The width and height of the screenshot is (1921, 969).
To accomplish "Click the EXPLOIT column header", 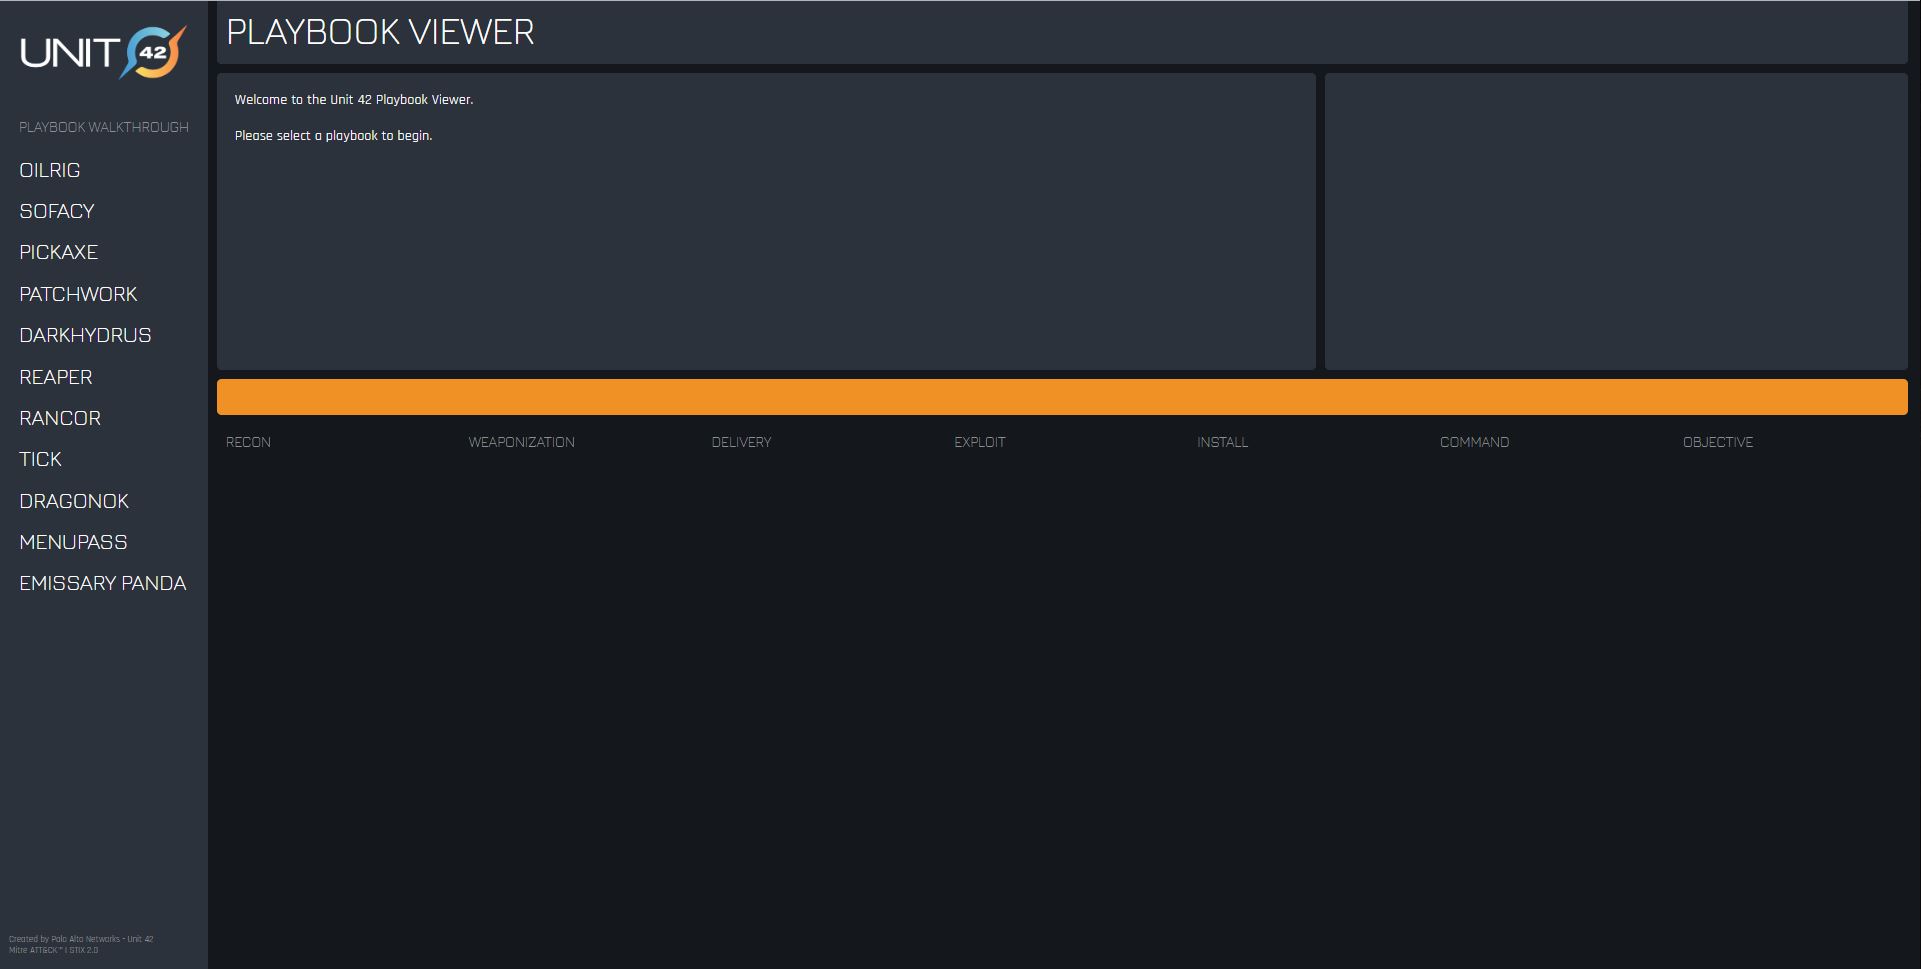I will pyautogui.click(x=980, y=442).
